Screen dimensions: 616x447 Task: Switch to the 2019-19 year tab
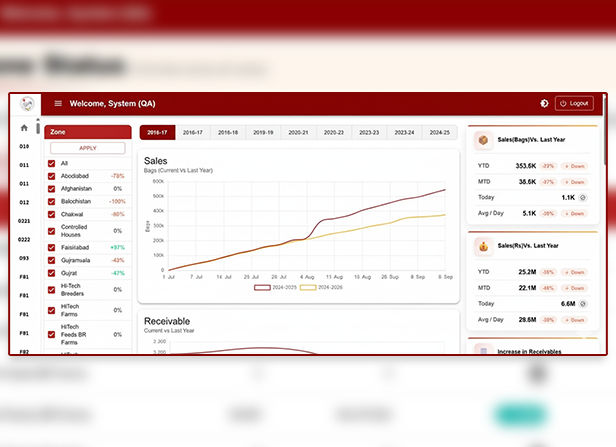pyautogui.click(x=263, y=132)
